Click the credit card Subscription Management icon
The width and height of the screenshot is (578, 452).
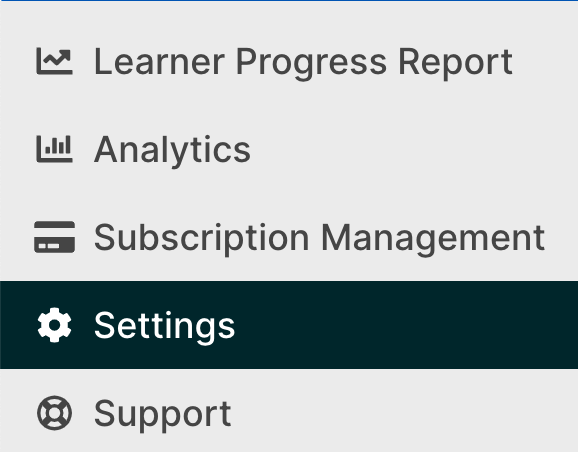[54, 237]
